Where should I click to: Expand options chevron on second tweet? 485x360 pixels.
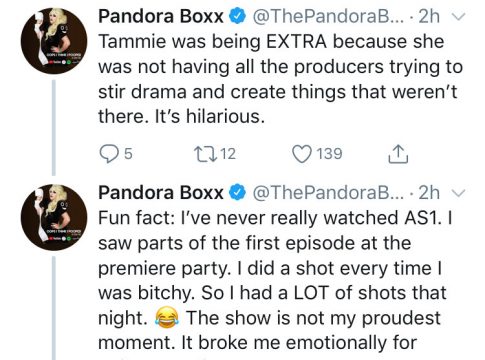(x=459, y=193)
